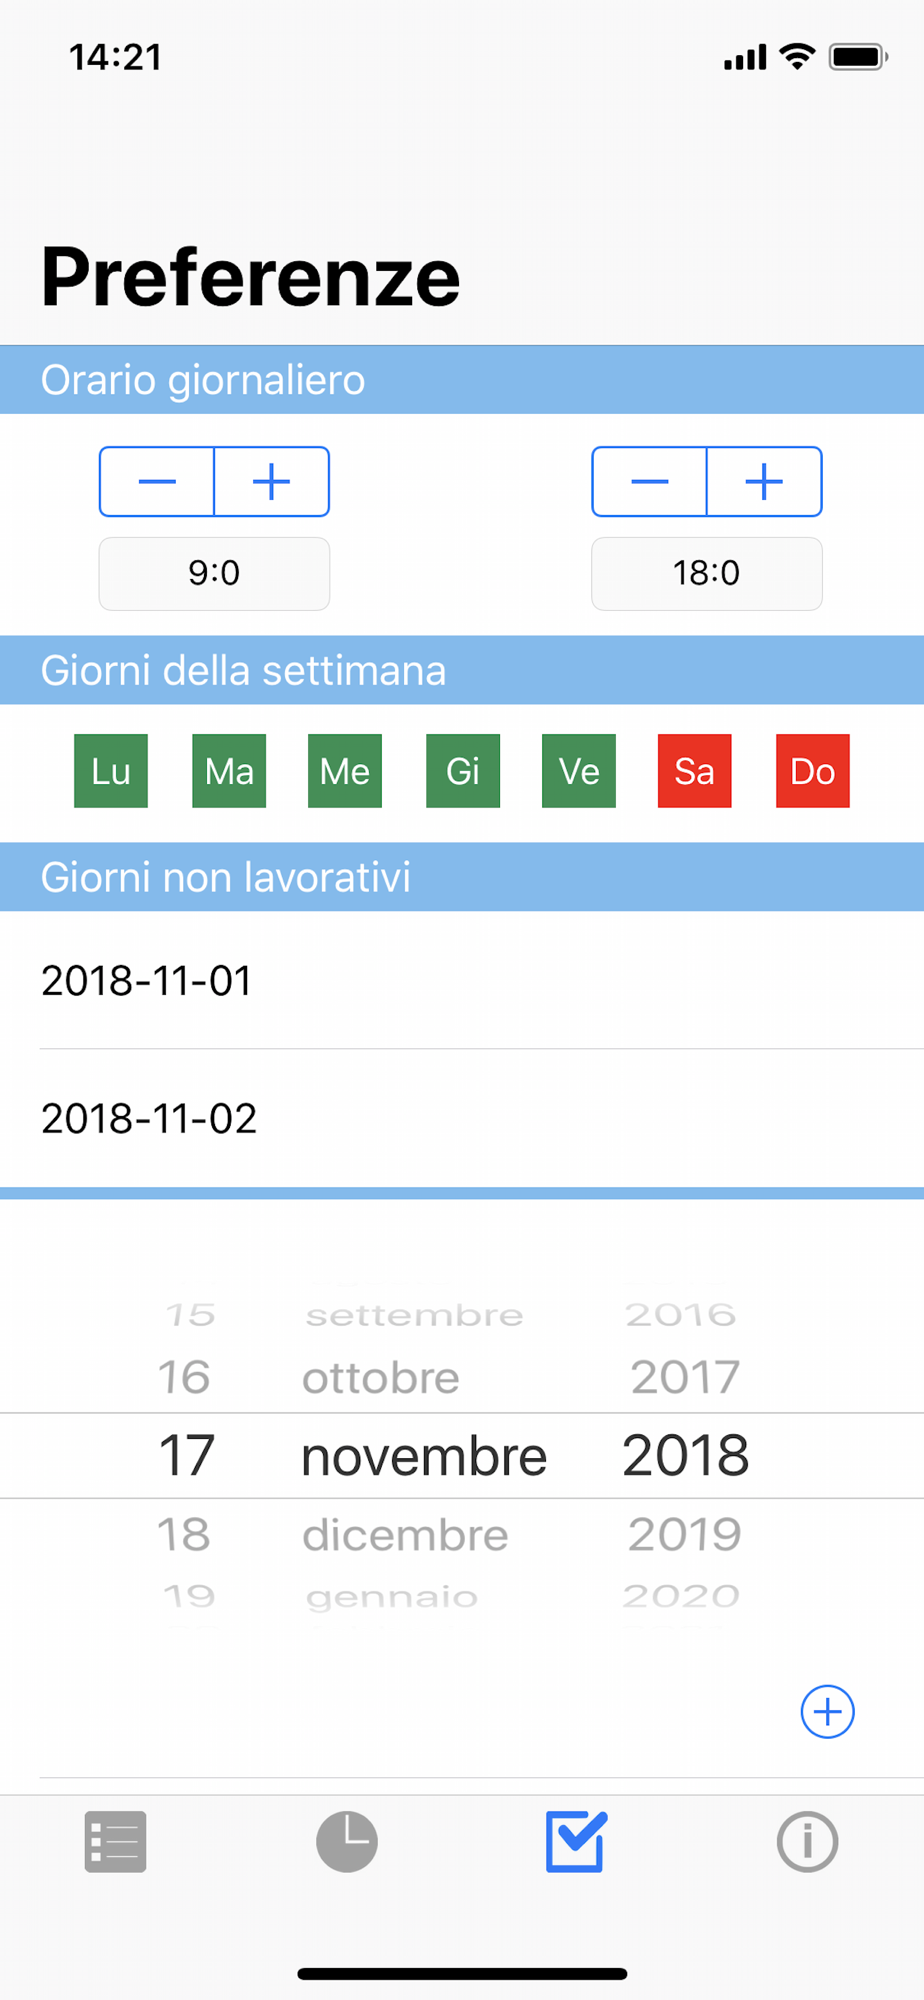
Task: Open the clock tab icon
Action: tap(347, 1841)
